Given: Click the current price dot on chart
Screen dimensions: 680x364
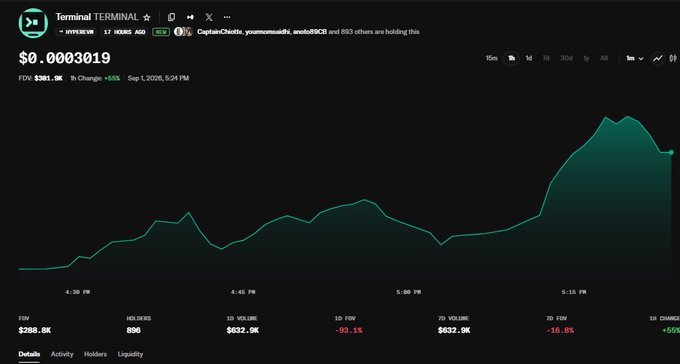Looking at the screenshot, I should [671, 152].
